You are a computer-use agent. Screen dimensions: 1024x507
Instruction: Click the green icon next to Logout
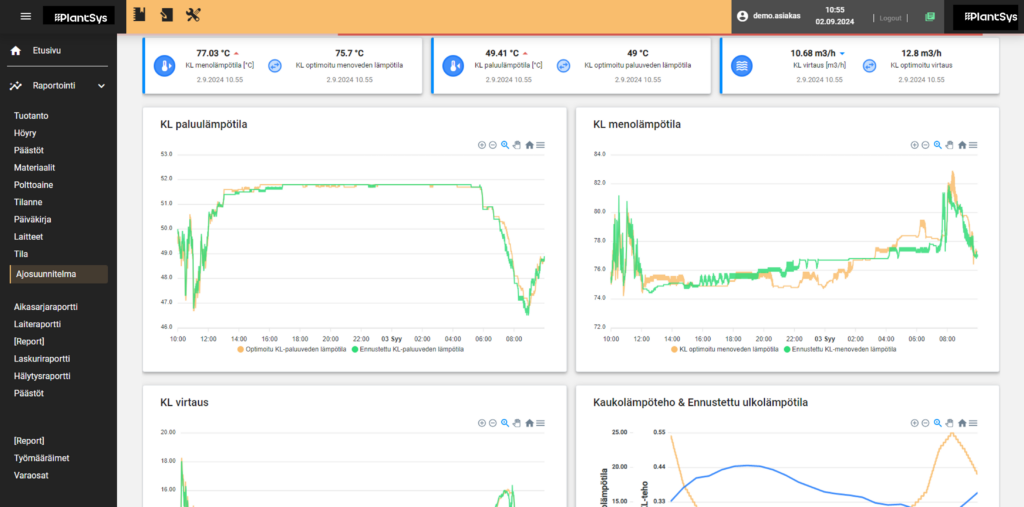click(x=930, y=17)
